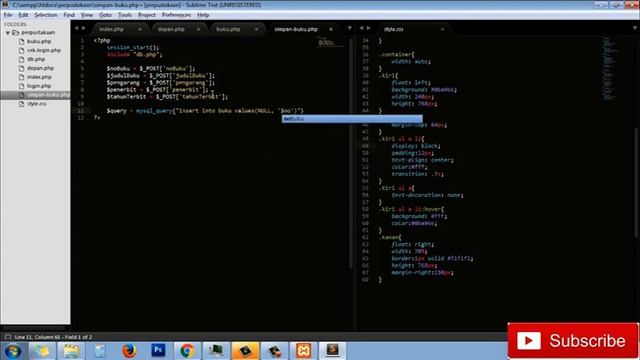Click the perpustakaan folder icon
640x360 pixels.
[x=16, y=32]
